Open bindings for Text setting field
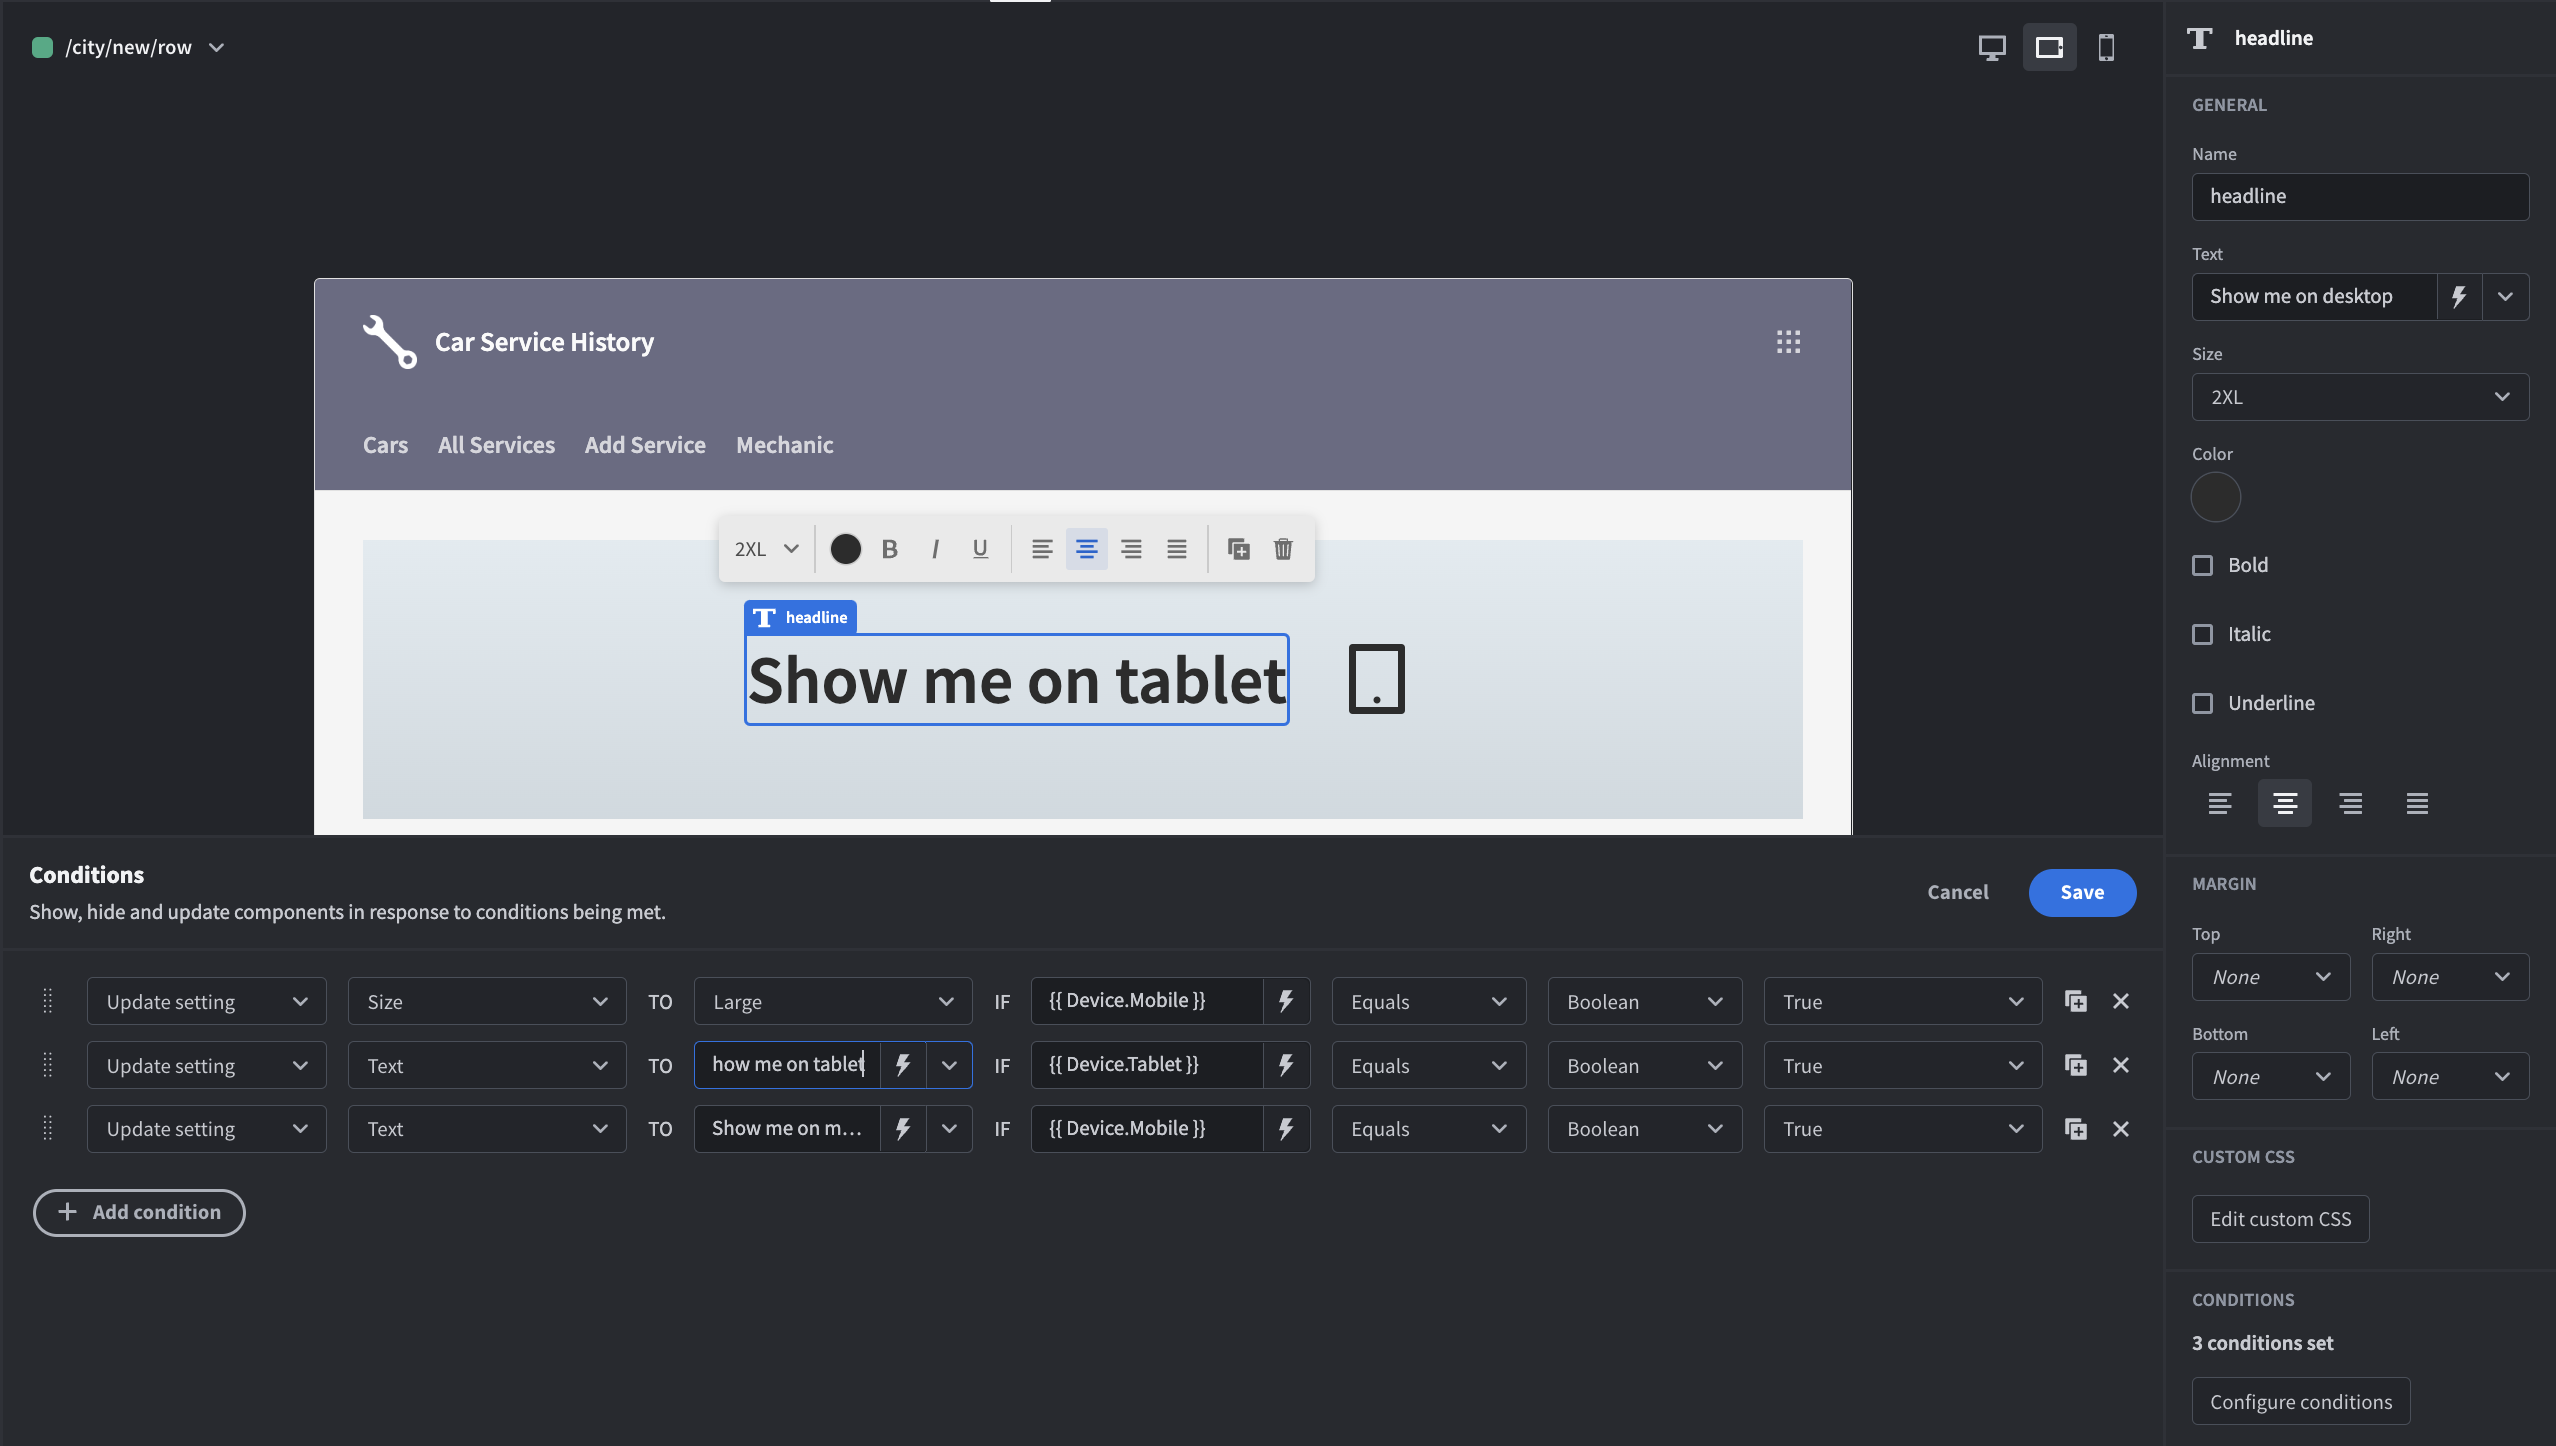Viewport: 2556px width, 1446px height. click(2459, 297)
